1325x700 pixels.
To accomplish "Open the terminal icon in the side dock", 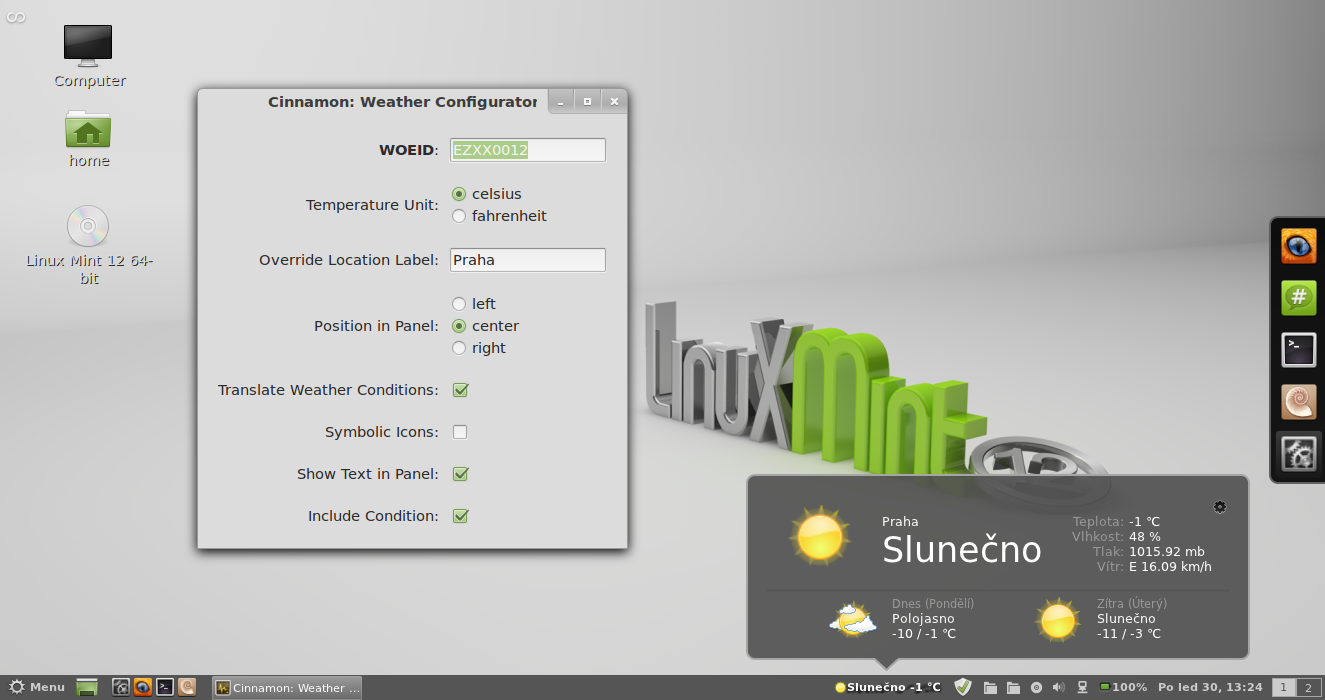I will [x=1299, y=350].
